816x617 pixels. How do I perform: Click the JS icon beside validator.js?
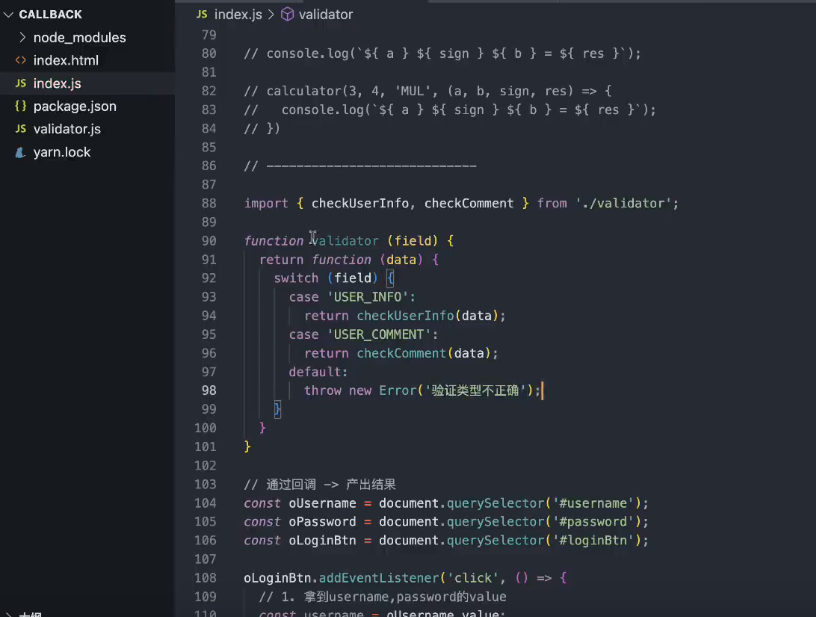(21, 128)
